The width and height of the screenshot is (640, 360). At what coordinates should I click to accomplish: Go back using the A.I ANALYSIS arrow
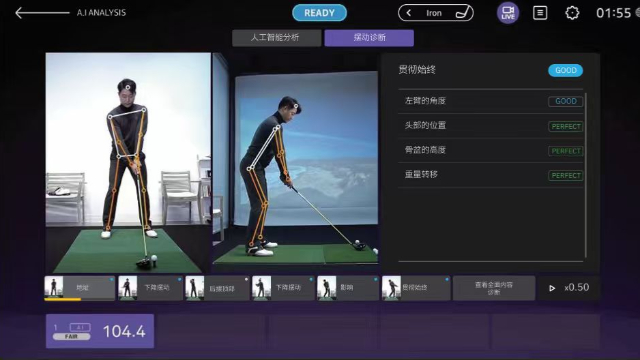tap(42, 13)
